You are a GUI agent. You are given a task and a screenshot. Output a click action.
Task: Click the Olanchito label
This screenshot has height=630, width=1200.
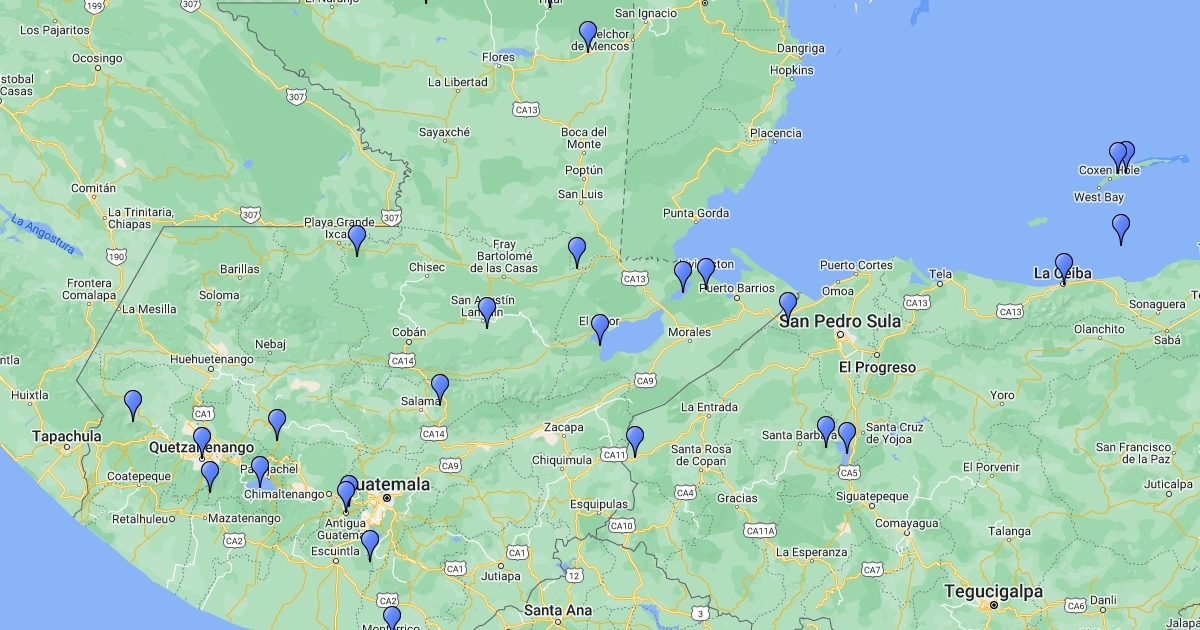pos(1099,329)
